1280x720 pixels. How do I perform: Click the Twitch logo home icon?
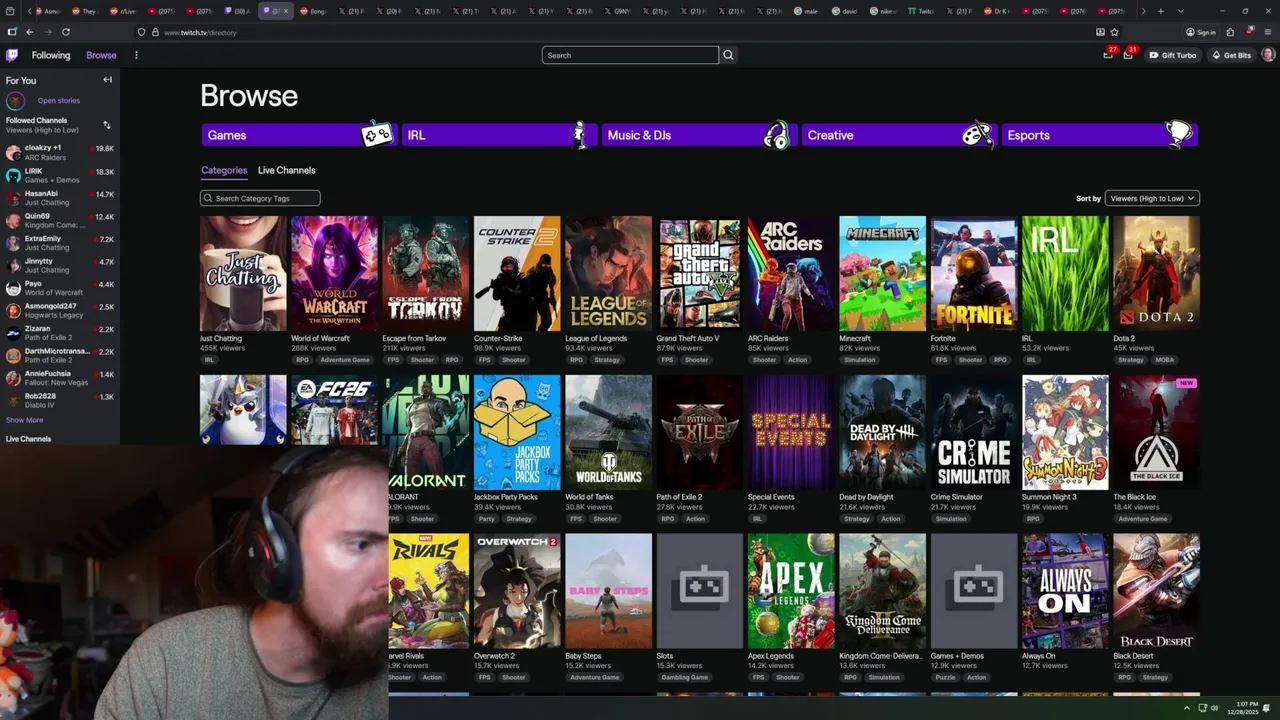[12, 55]
